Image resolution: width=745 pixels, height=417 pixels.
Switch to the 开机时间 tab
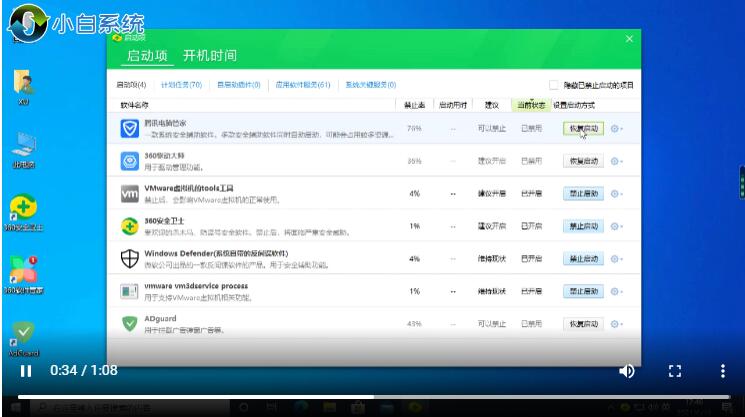(x=210, y=55)
